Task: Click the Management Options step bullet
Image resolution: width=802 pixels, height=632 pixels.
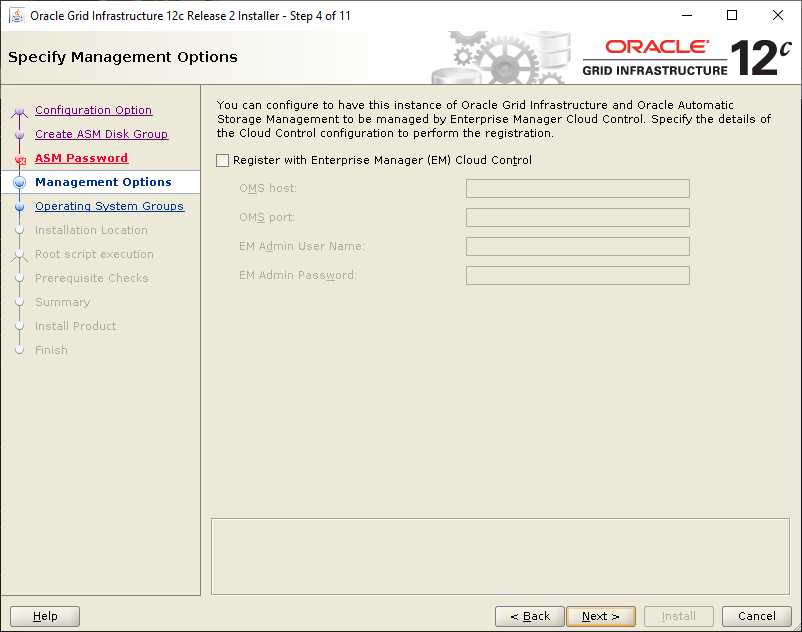Action: 20,183
